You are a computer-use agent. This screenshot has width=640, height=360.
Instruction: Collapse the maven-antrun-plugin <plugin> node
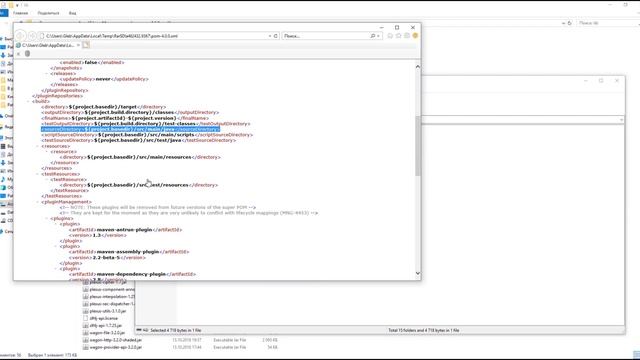click(x=56, y=224)
